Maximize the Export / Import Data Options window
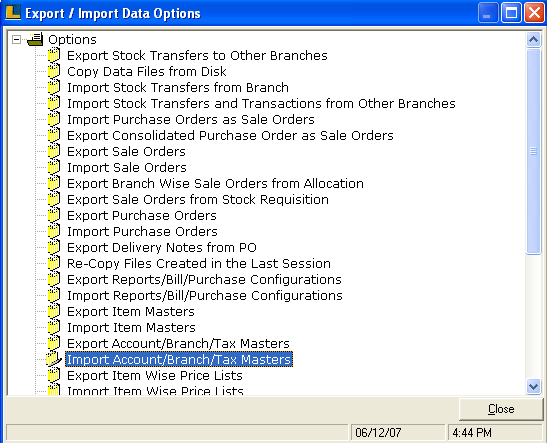 [511, 13]
